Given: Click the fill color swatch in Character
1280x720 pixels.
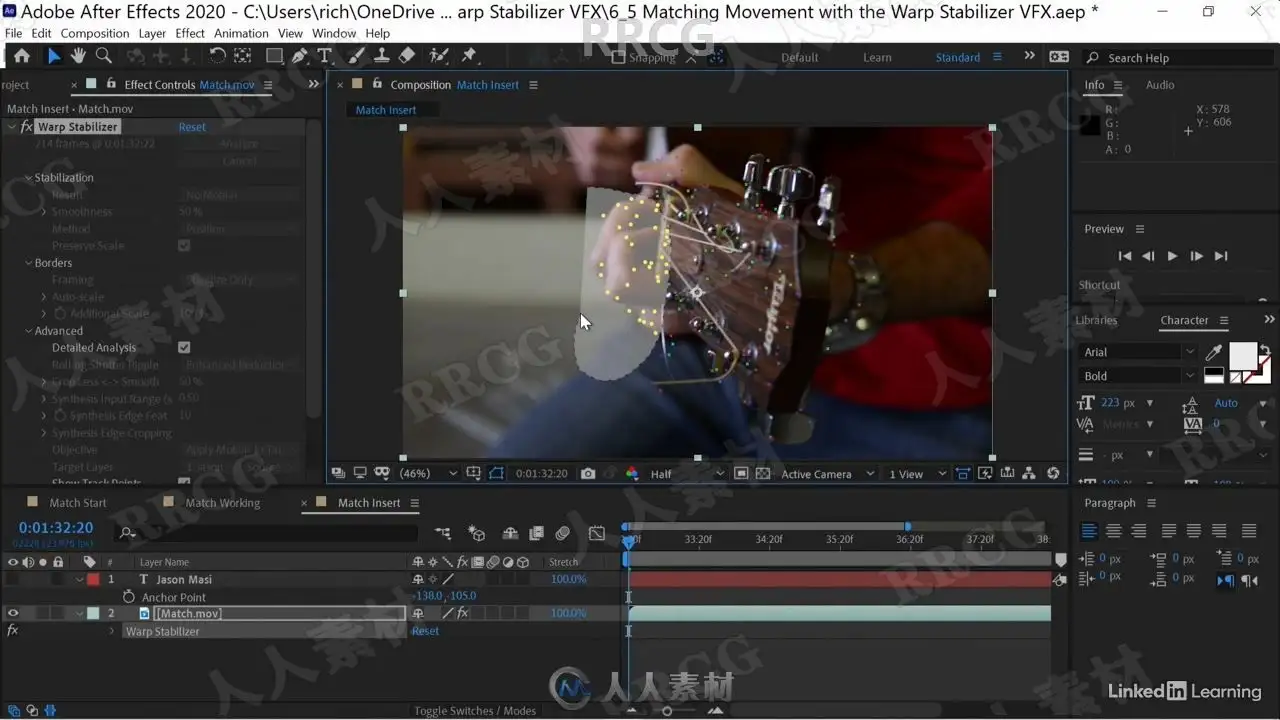Looking at the screenshot, I should coord(1242,355).
